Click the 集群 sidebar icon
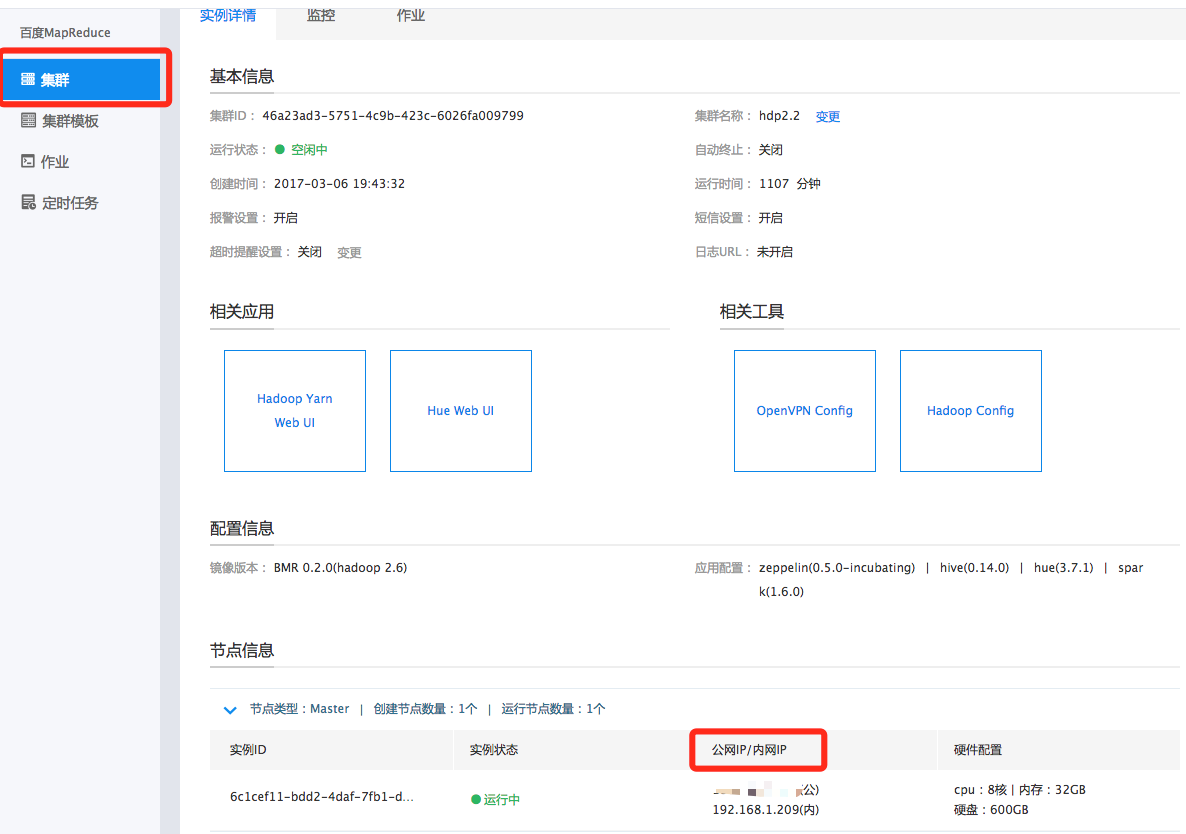Viewport: 1186px width, 834px height. click(28, 79)
